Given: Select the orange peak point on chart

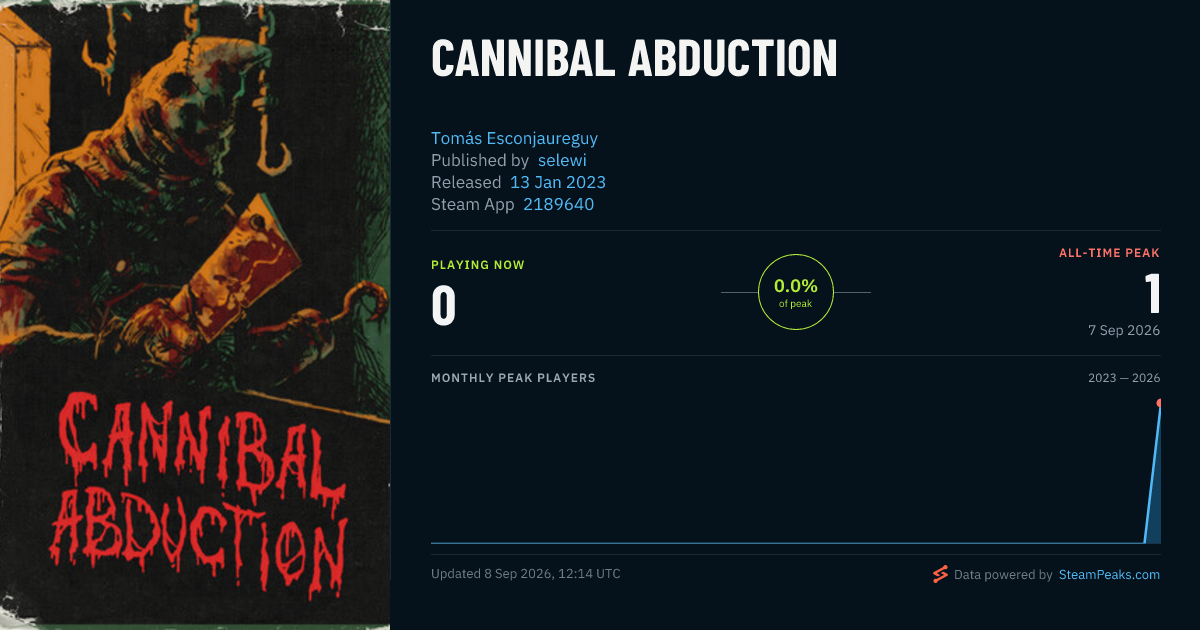Looking at the screenshot, I should [x=1159, y=403].
